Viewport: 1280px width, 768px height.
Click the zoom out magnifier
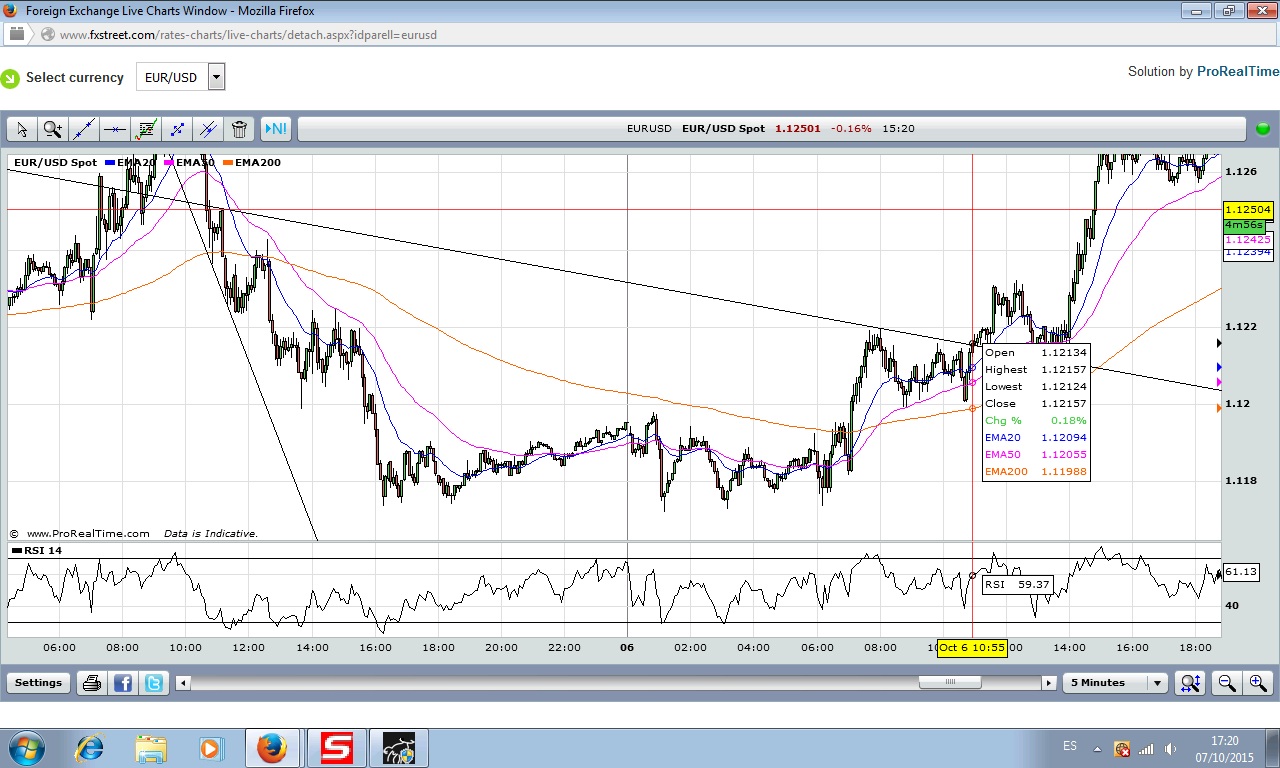click(x=1226, y=683)
